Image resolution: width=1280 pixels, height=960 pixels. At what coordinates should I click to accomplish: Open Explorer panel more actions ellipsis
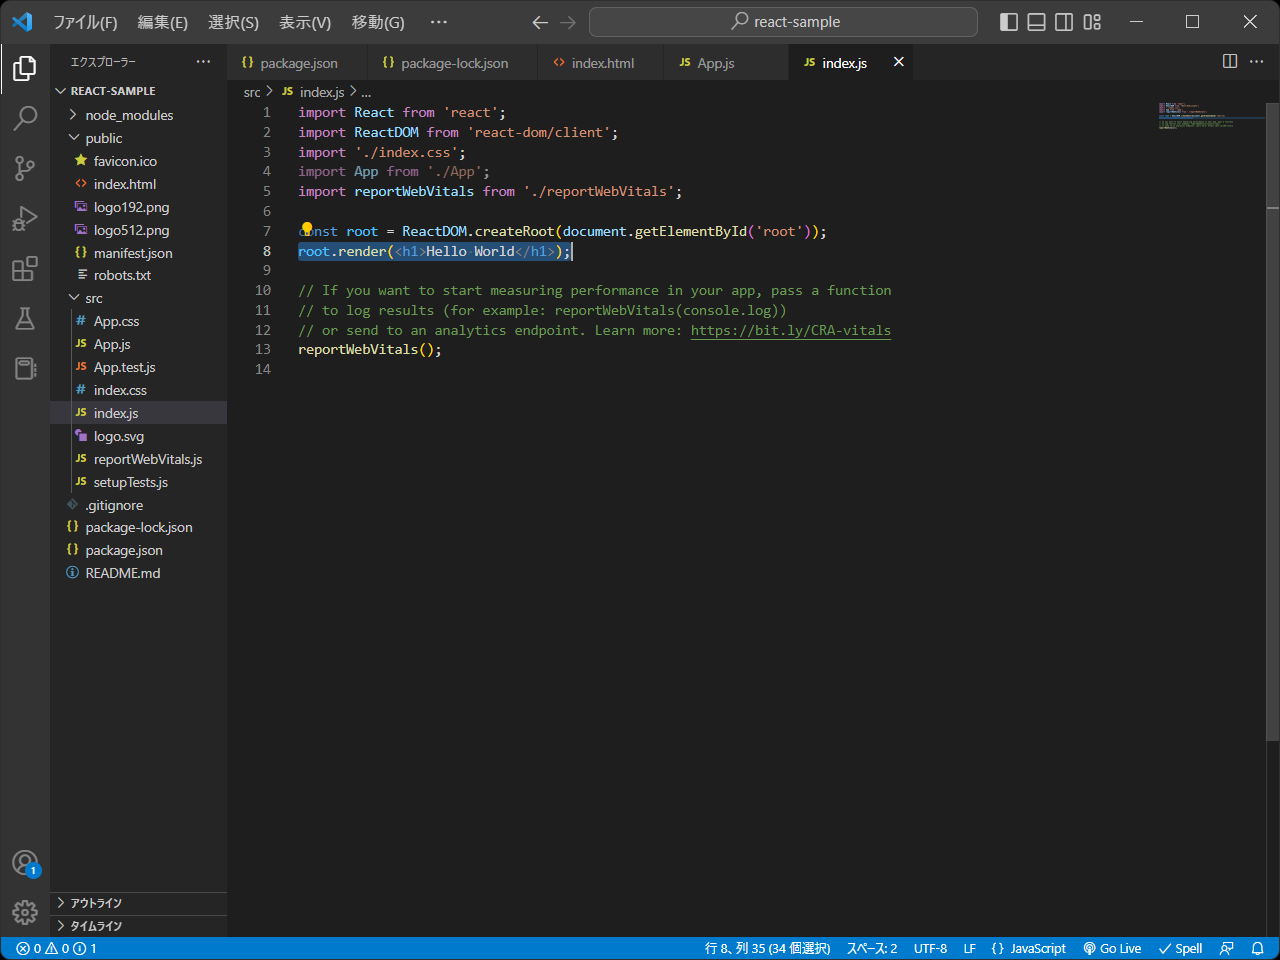point(204,62)
